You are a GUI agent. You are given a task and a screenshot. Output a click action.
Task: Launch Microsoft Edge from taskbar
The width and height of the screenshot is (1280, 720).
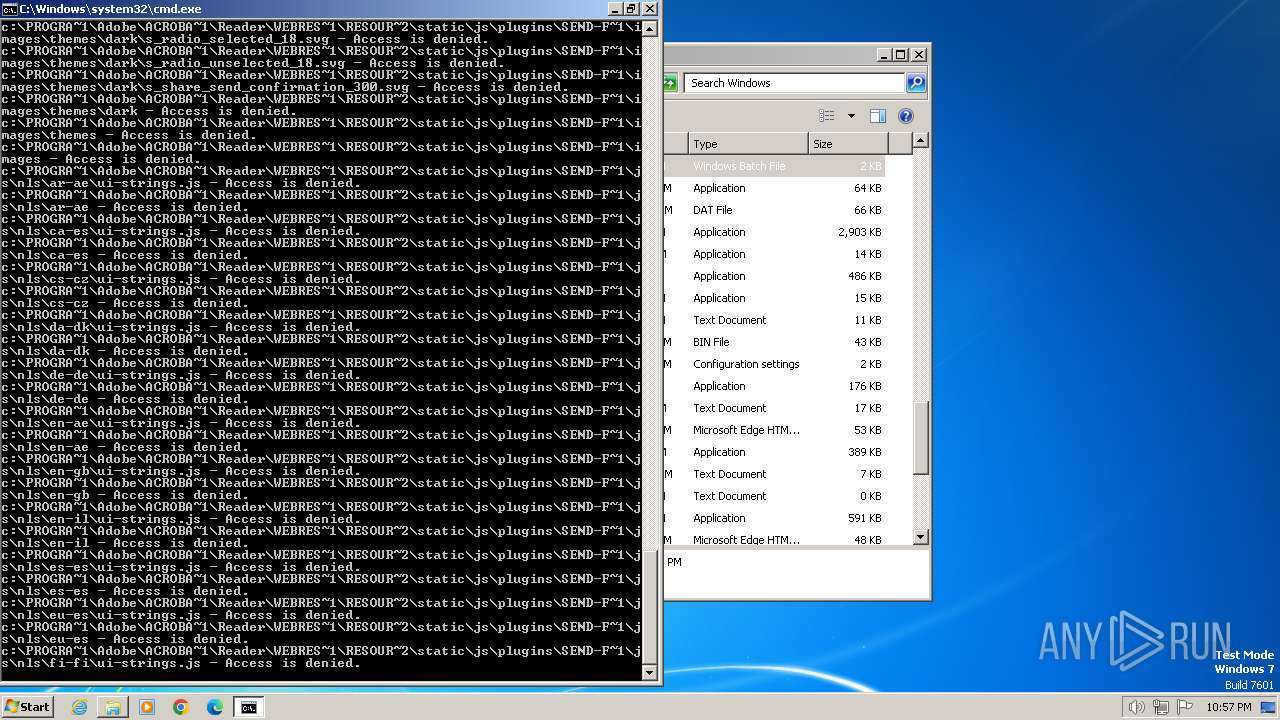(215, 707)
